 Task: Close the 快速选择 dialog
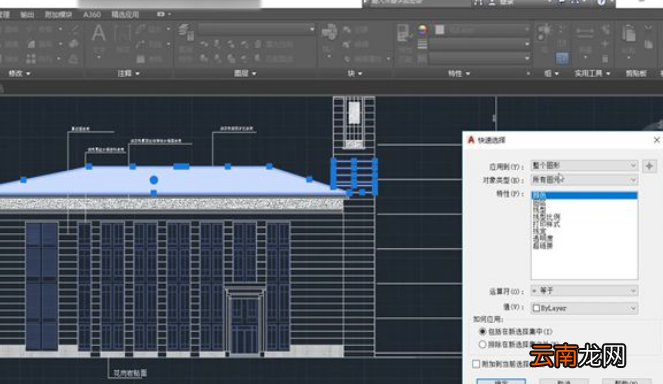click(656, 140)
